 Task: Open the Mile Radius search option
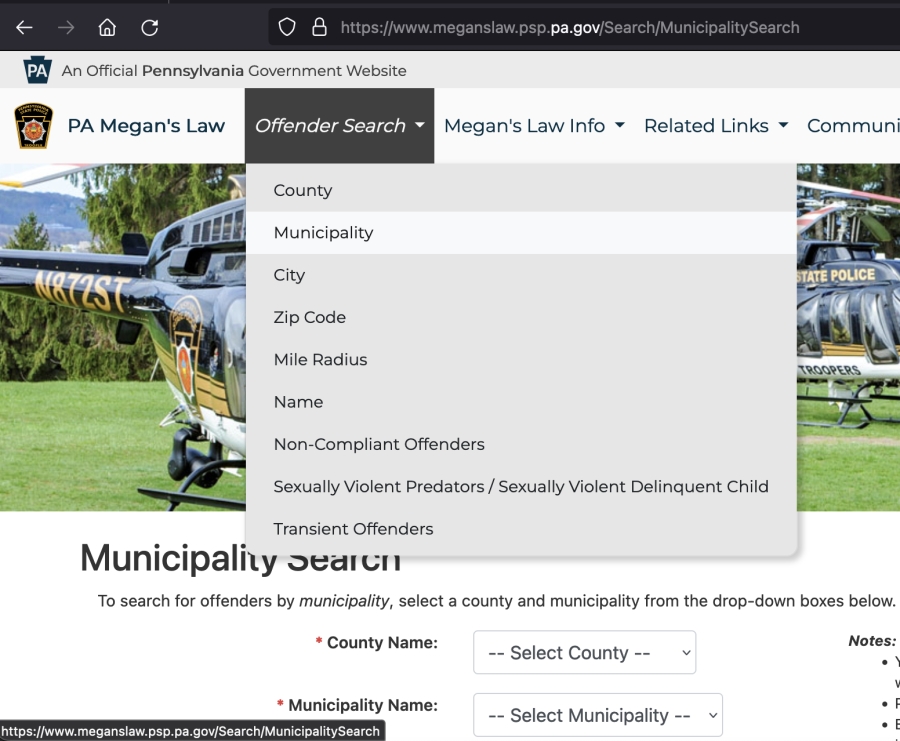(521, 359)
